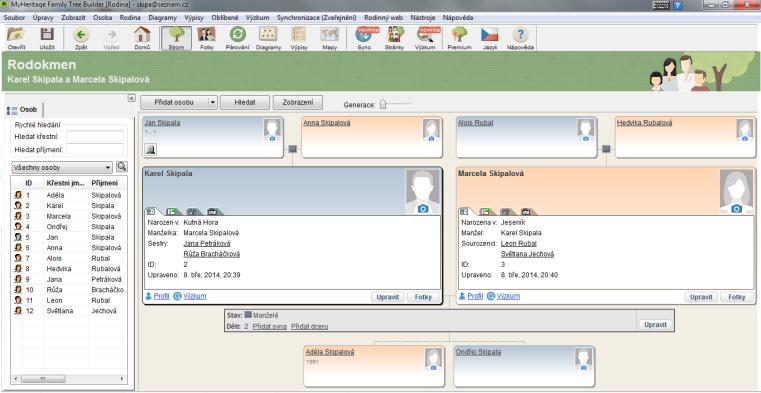The width and height of the screenshot is (761, 393).
Task: Open the Rodina menu
Action: [130, 17]
